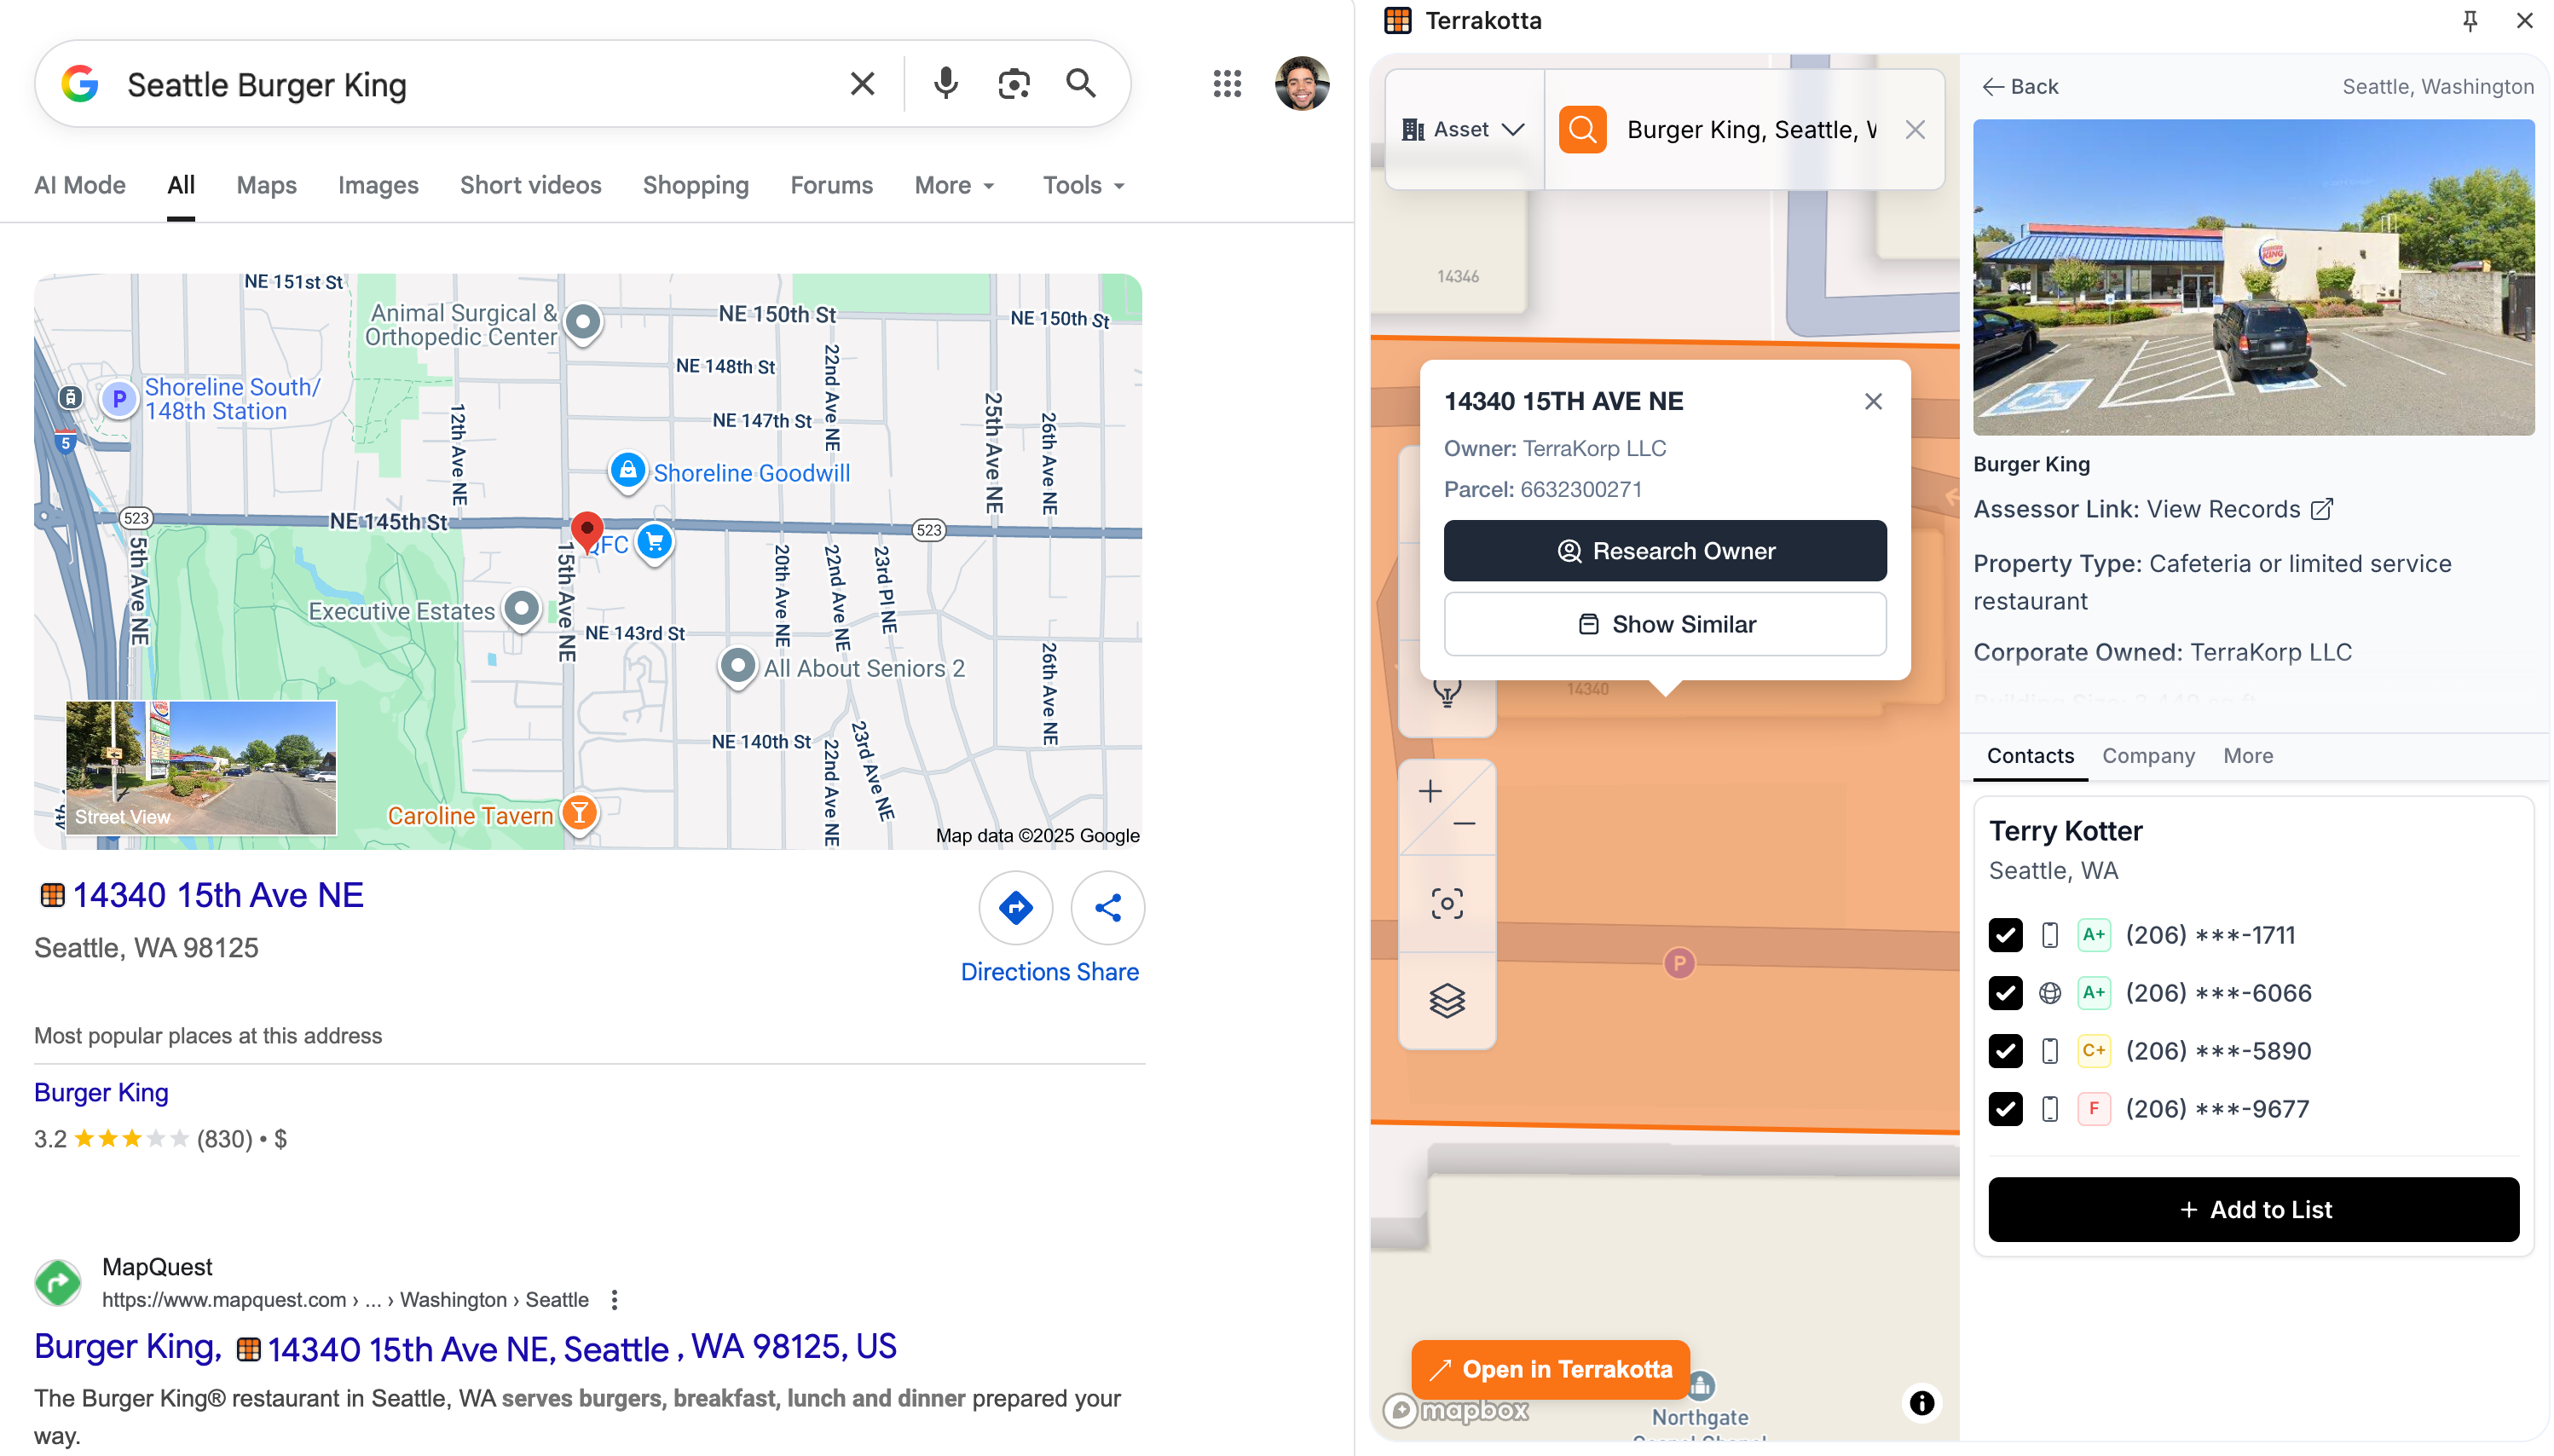Click the recenter target map icon
Viewport: 2554px width, 1456px height.
point(1446,904)
